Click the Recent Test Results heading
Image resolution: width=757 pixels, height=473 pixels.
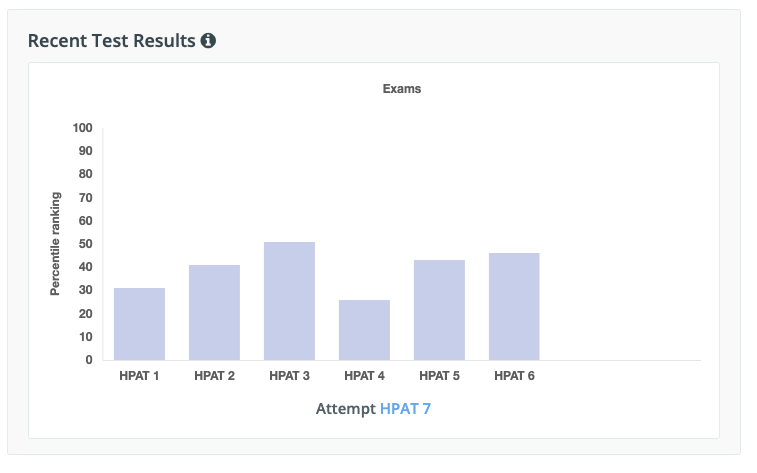(x=111, y=41)
